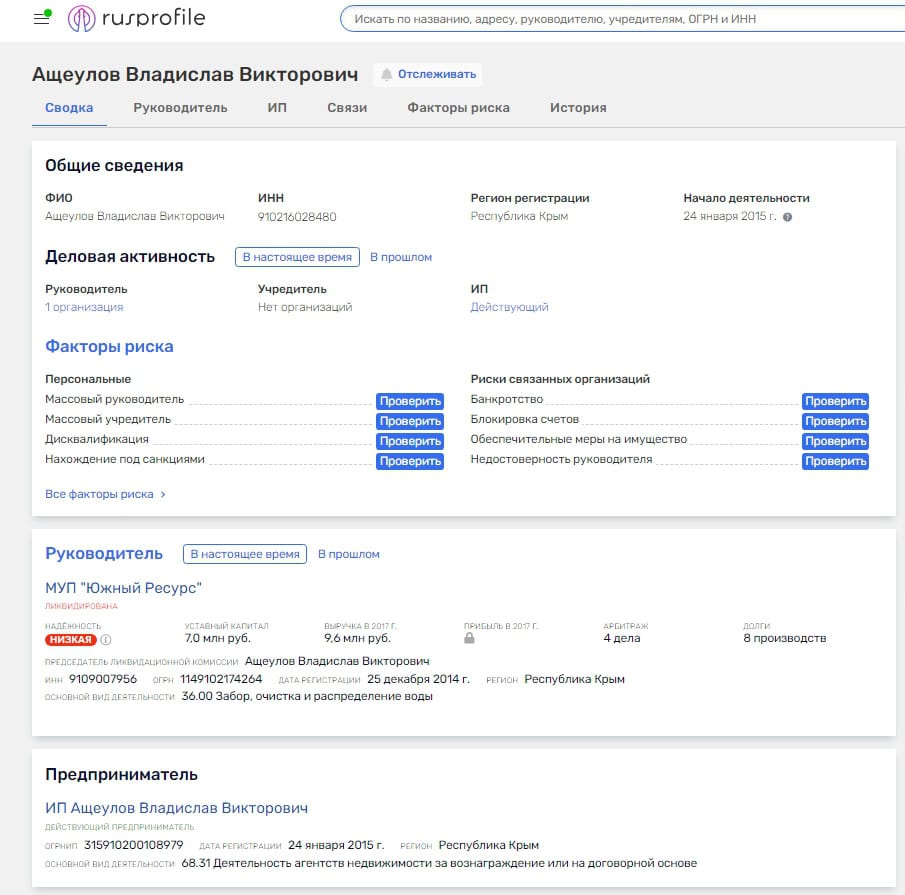Click info icon next to НИЗКАЯ badge
905x895 pixels.
coord(106,640)
